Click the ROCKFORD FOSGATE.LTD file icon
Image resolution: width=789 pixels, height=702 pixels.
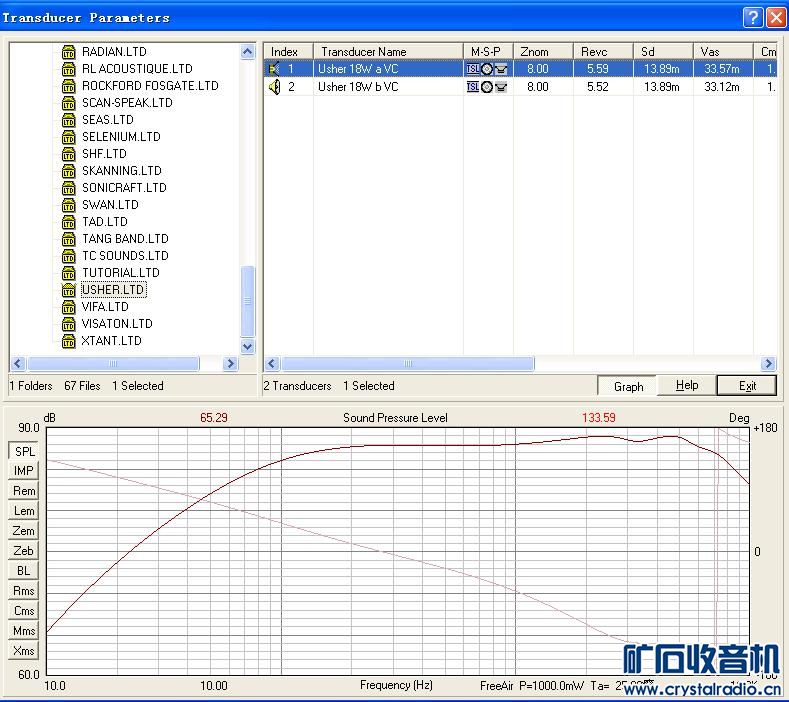coord(68,86)
